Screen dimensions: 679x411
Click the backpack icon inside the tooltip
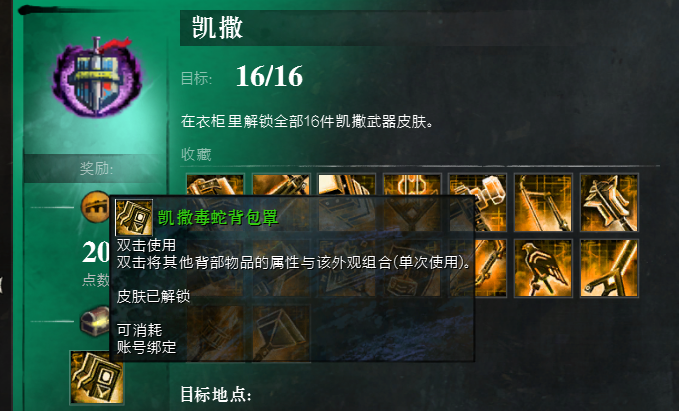[x=134, y=218]
